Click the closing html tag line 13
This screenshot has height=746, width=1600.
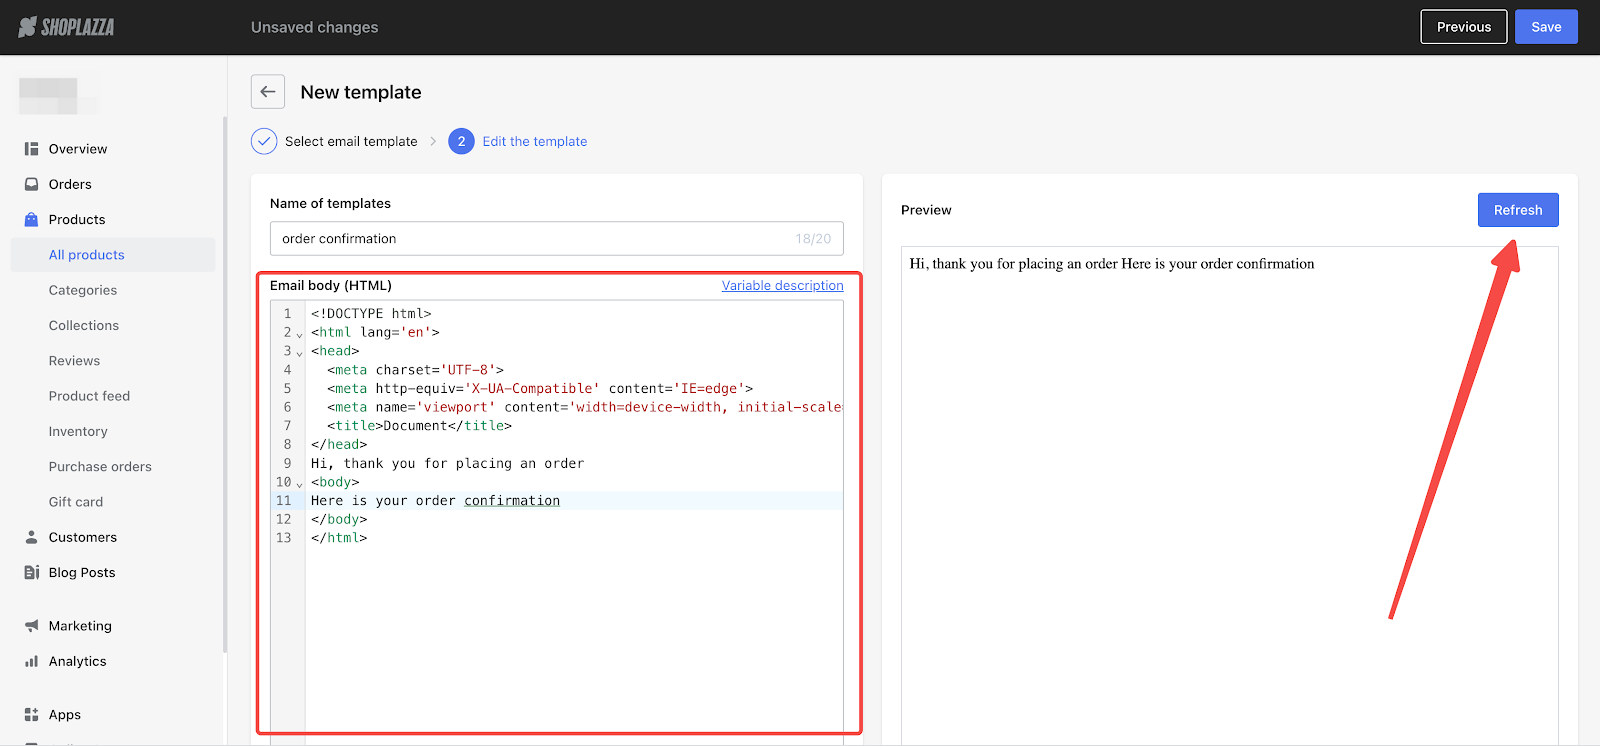coord(339,538)
